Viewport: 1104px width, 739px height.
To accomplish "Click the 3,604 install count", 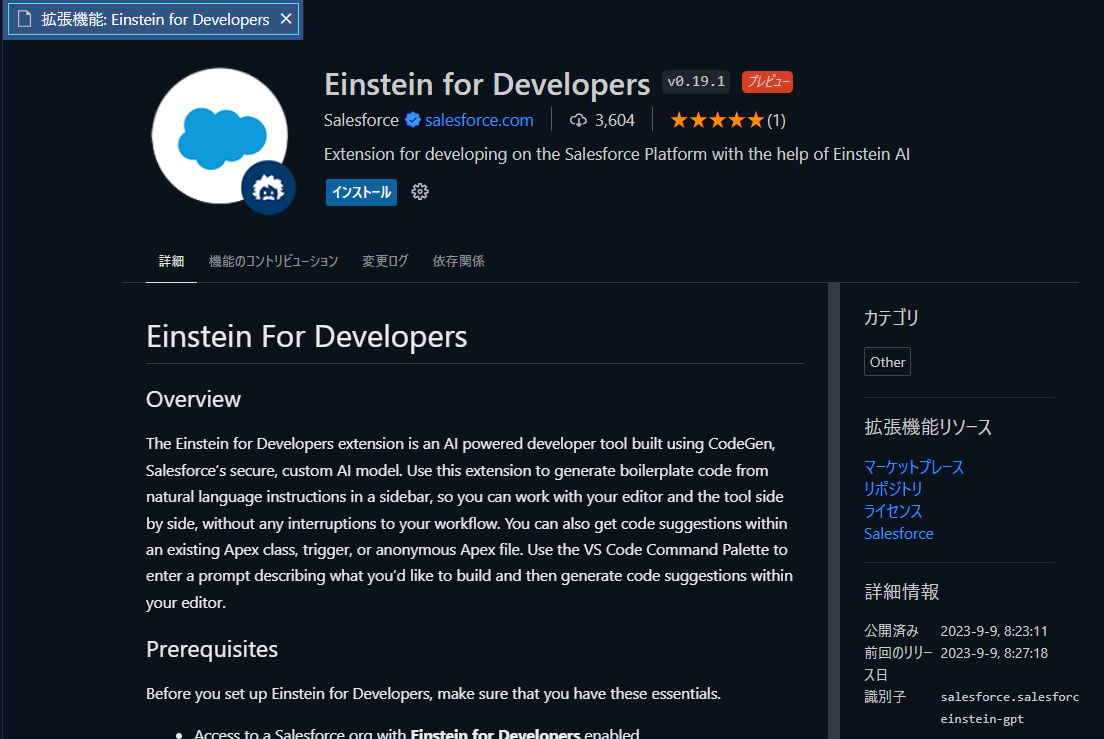I will [x=615, y=120].
